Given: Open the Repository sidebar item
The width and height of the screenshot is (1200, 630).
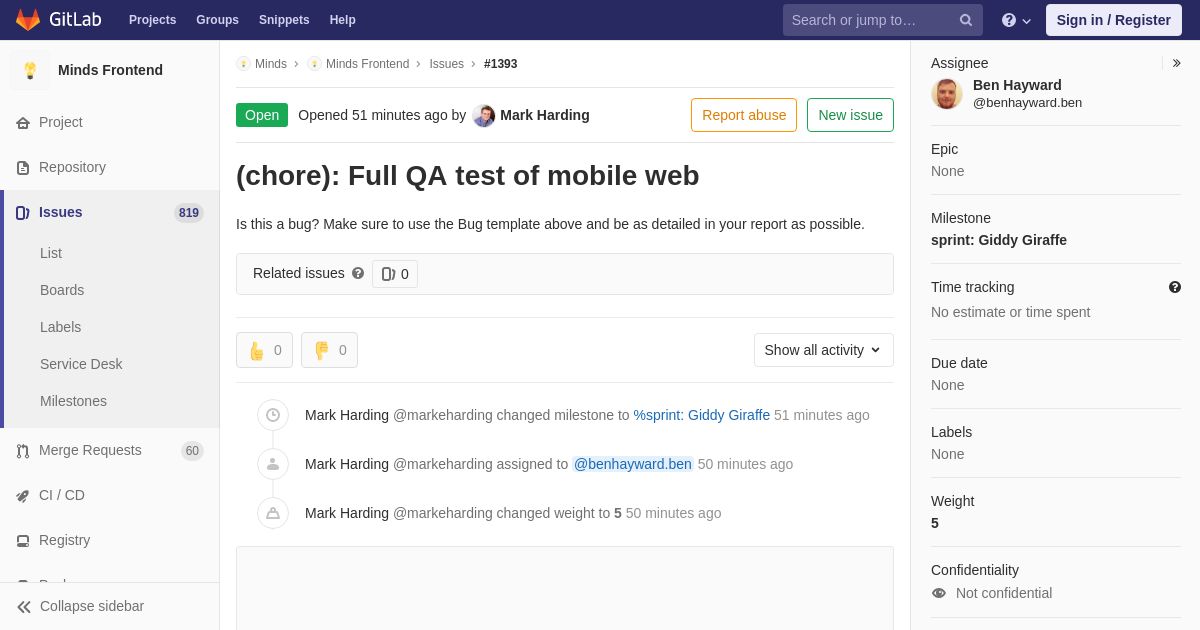Looking at the screenshot, I should [x=72, y=167].
